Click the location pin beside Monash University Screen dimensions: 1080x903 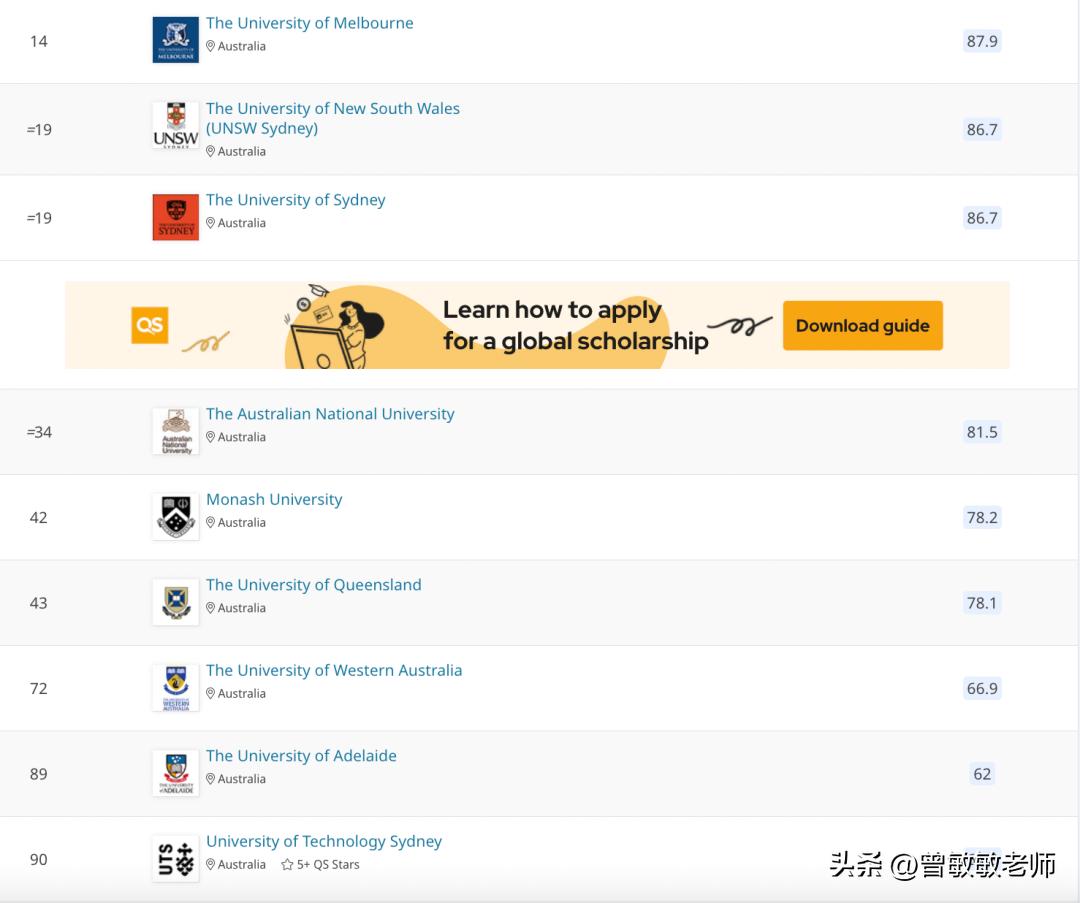[x=210, y=522]
